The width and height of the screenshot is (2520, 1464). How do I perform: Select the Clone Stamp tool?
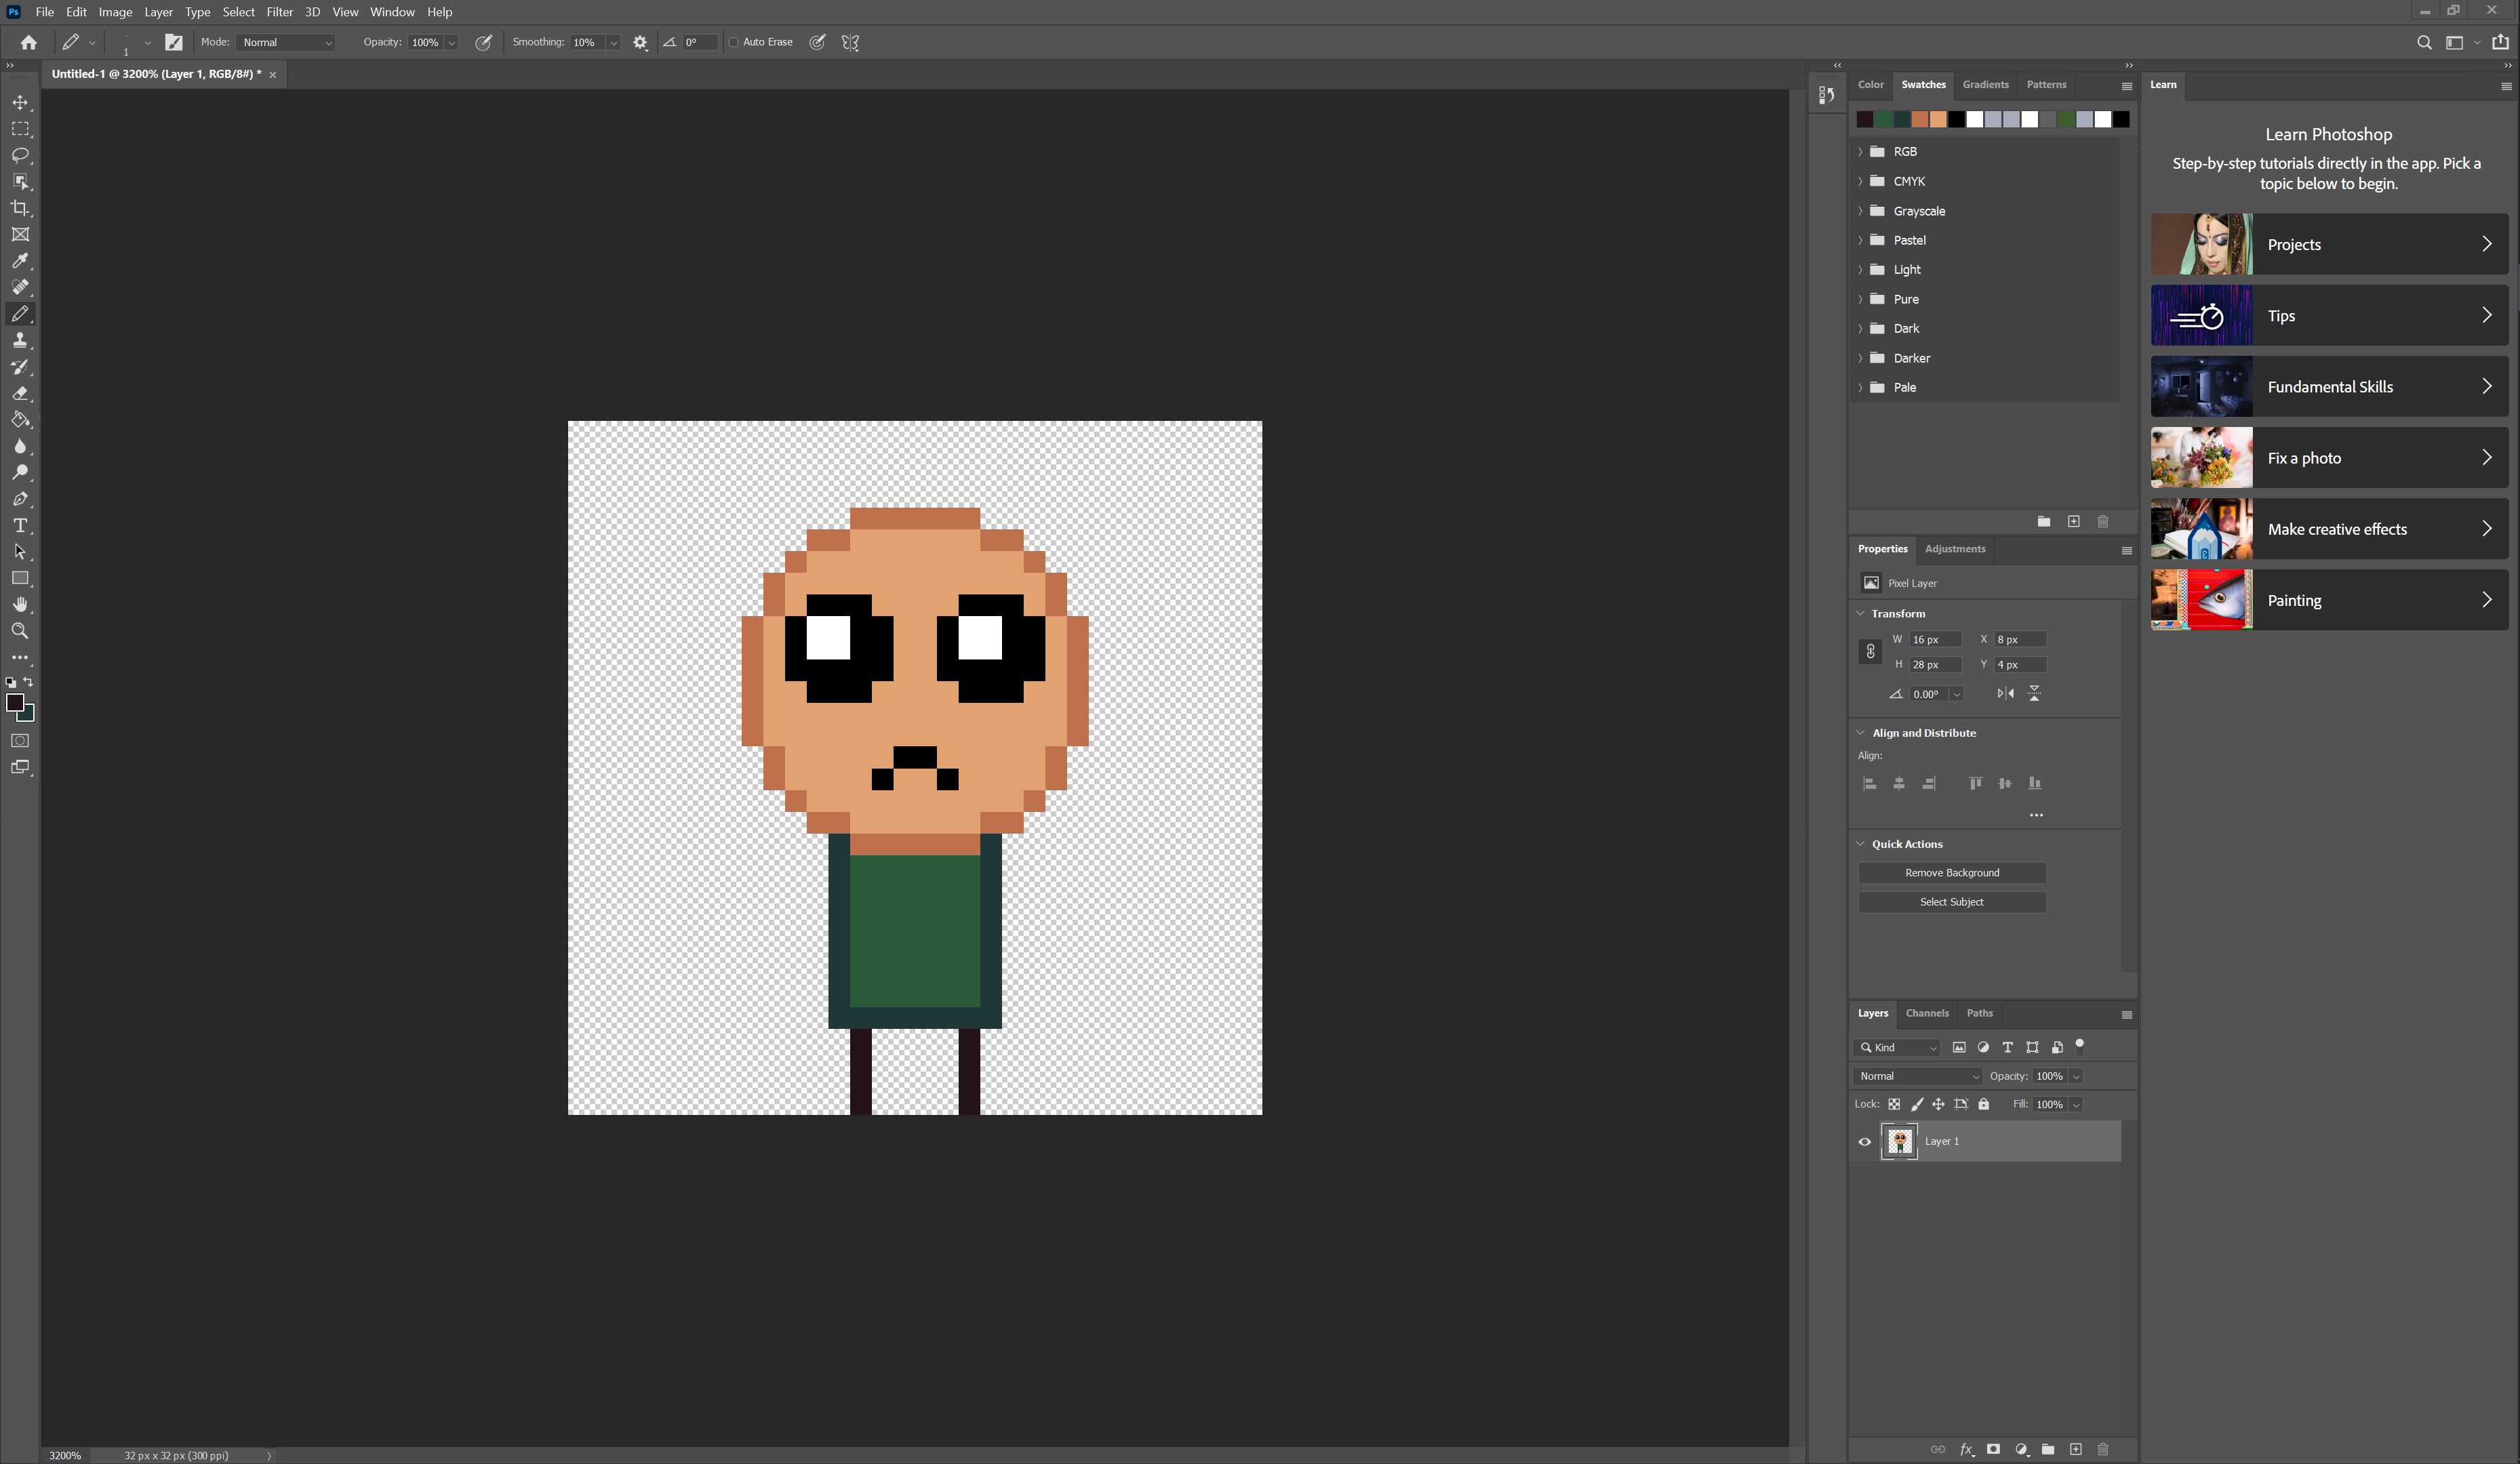click(20, 340)
